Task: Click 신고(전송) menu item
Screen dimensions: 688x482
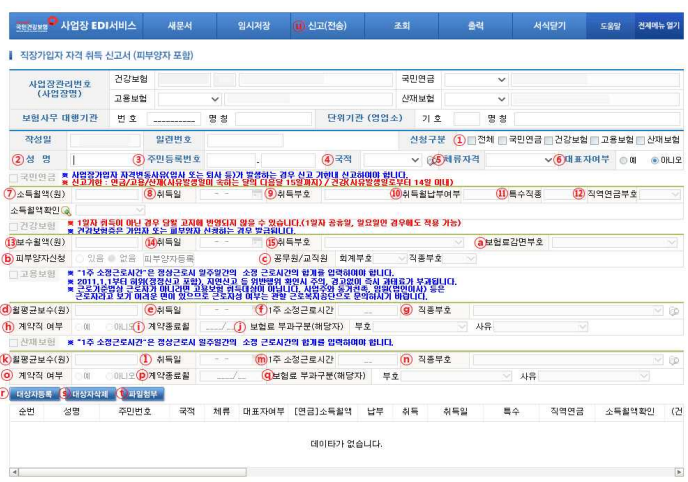Action: tap(327, 26)
